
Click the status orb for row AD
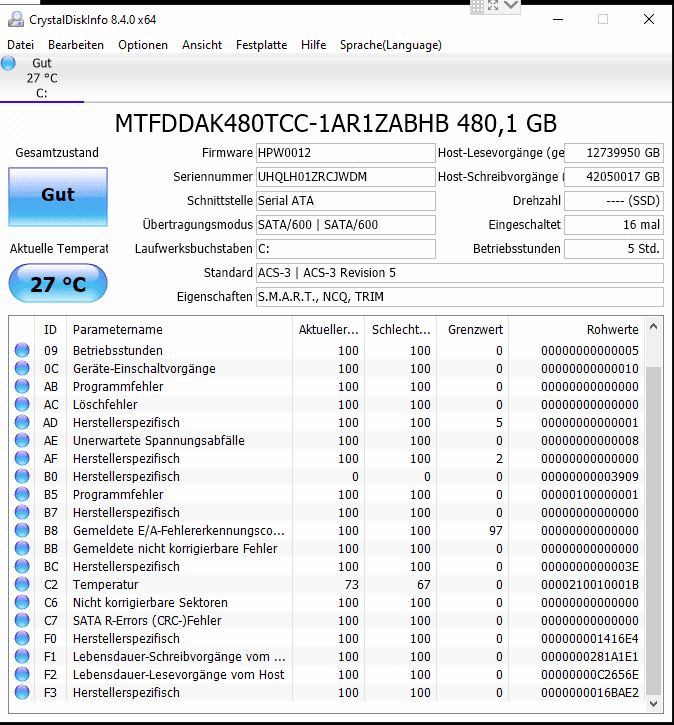[x=22, y=422]
